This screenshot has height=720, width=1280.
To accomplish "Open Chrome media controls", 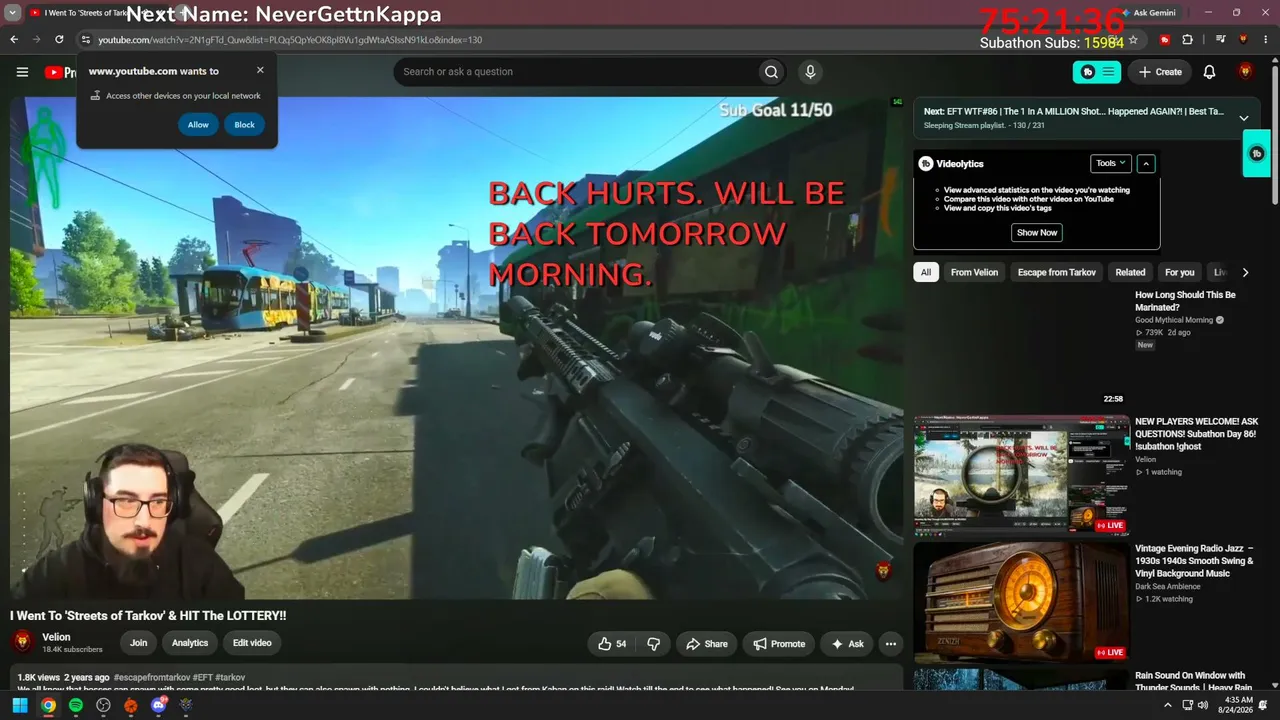I will (x=1220, y=40).
